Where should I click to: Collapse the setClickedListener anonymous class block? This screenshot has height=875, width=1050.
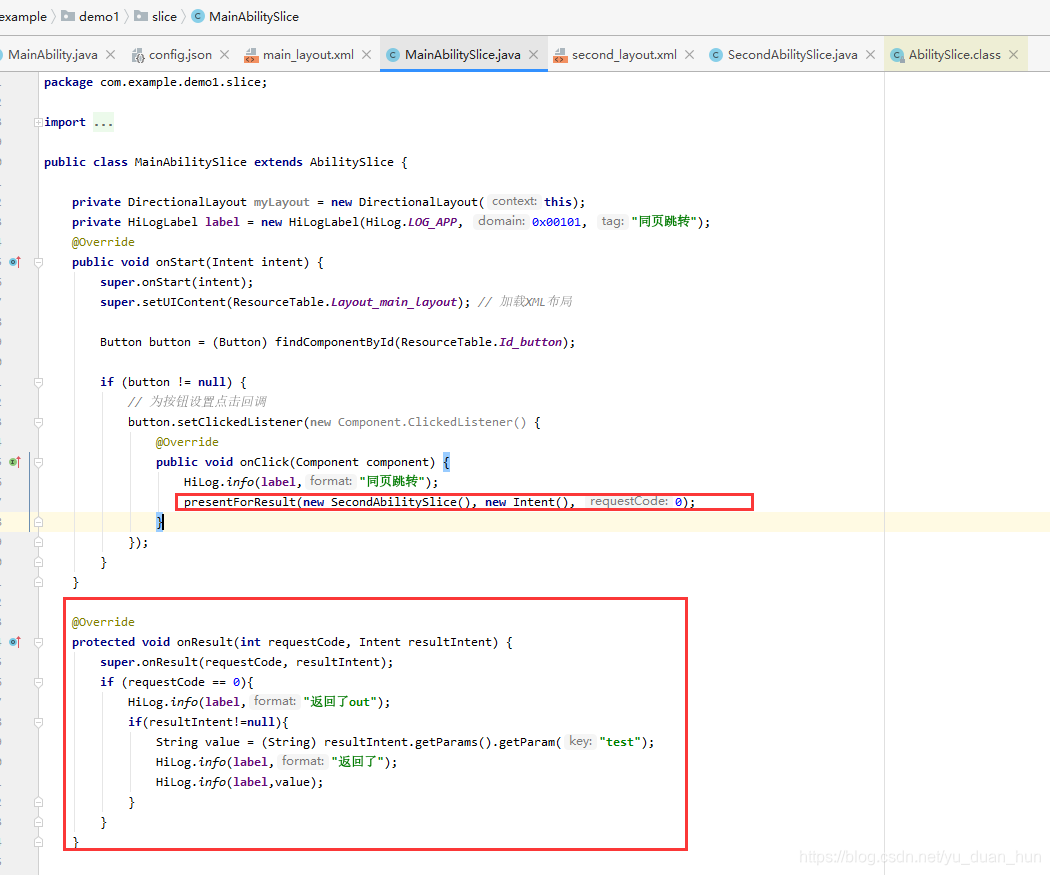coord(38,422)
